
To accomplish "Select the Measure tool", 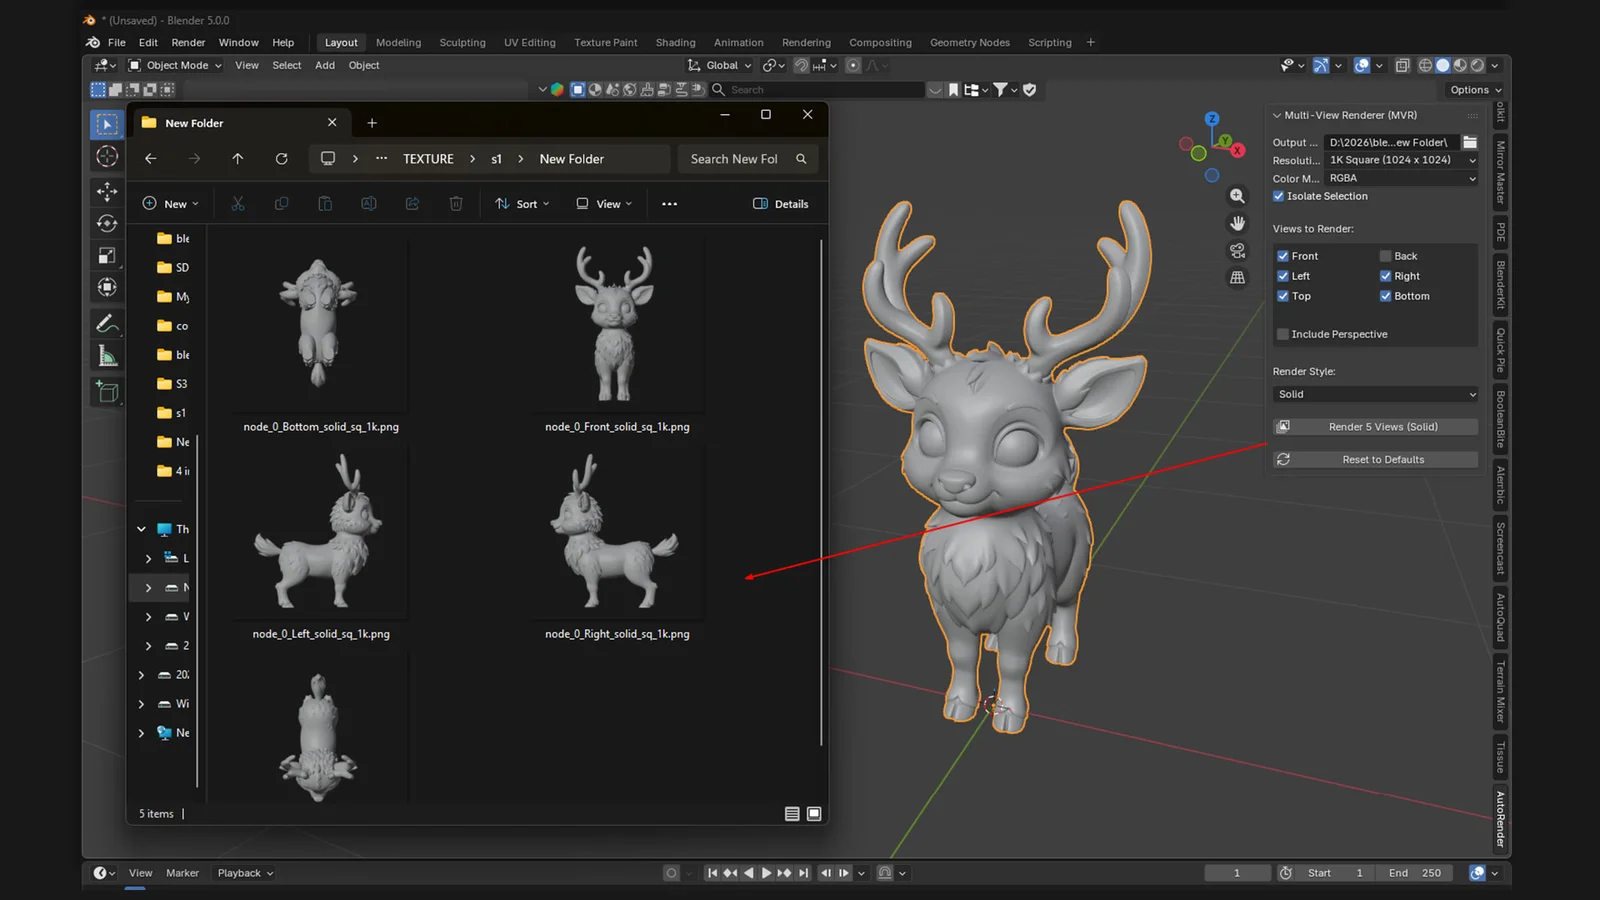I will [x=106, y=355].
